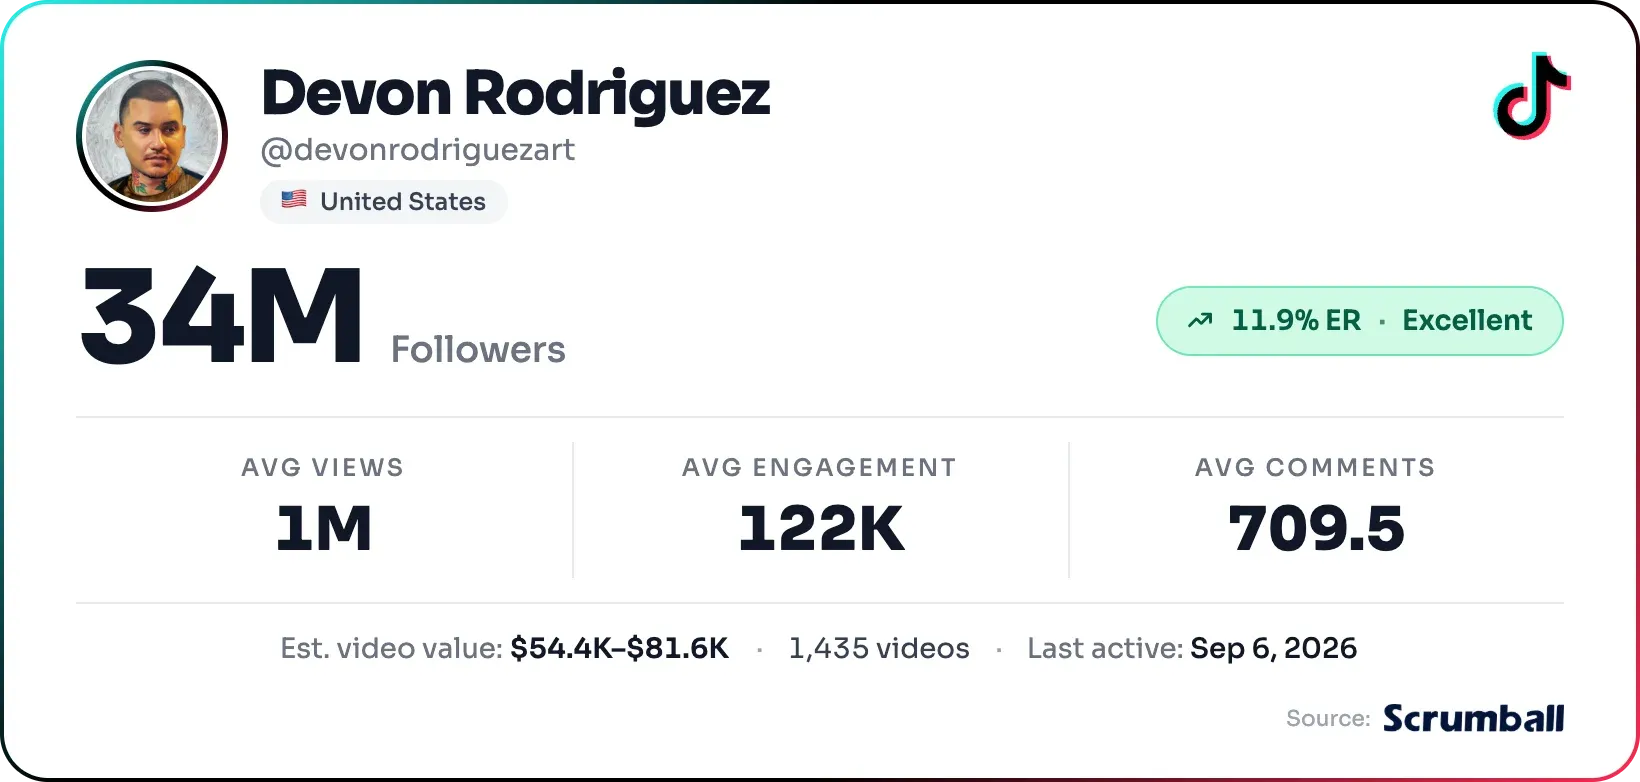The width and height of the screenshot is (1640, 782).
Task: Click the United States location badge
Action: coord(384,202)
